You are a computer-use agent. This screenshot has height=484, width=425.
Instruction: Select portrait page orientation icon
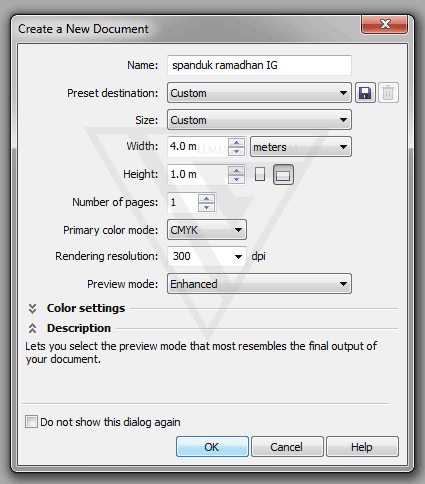(260, 174)
